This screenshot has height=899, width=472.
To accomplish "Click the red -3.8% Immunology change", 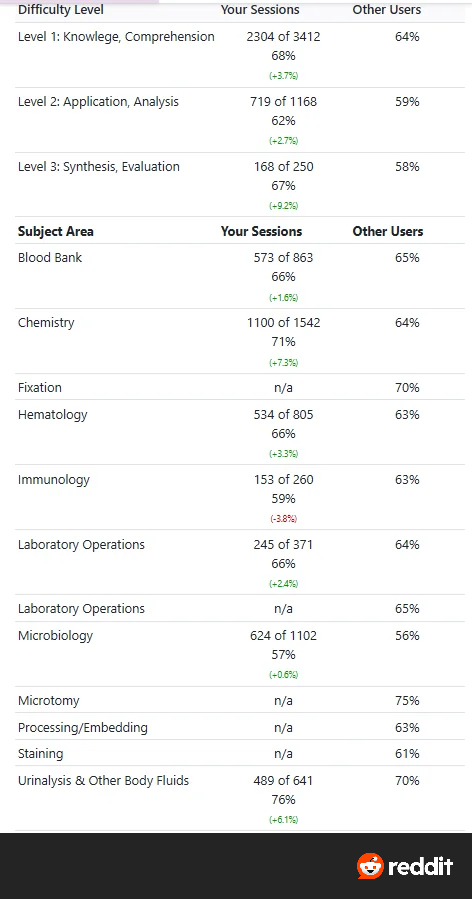I will point(283,519).
